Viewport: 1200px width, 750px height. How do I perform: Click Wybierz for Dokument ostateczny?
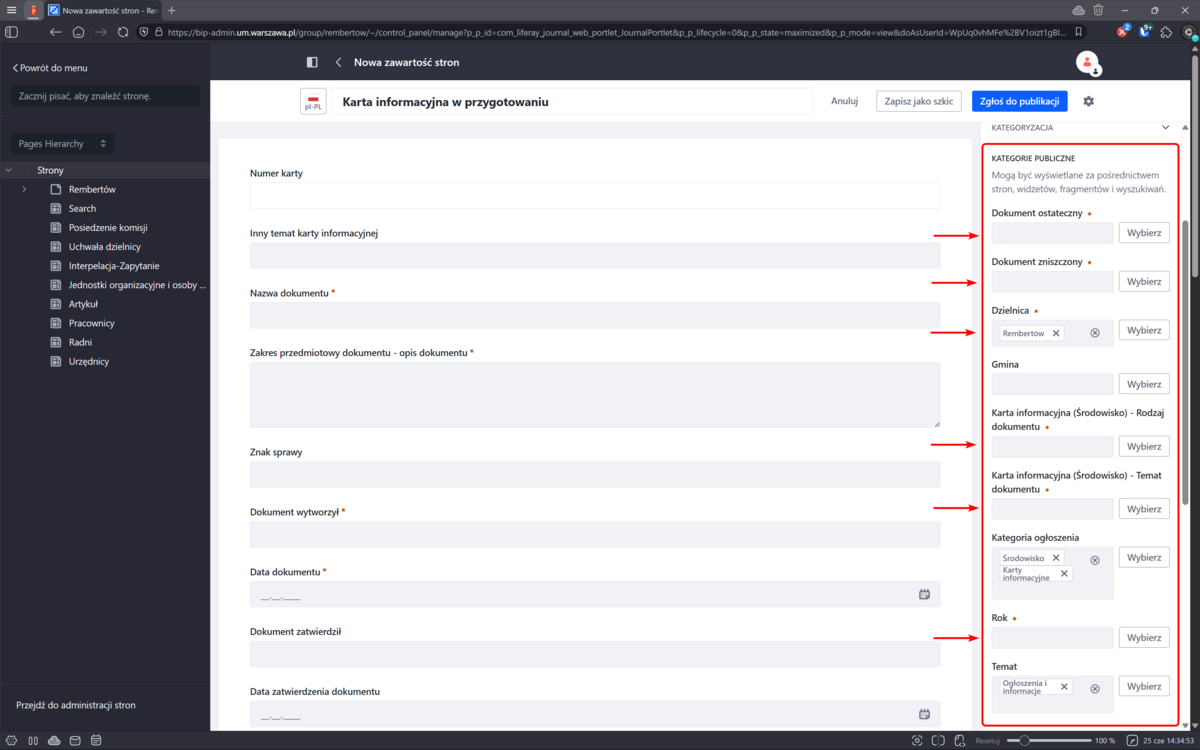click(1143, 233)
